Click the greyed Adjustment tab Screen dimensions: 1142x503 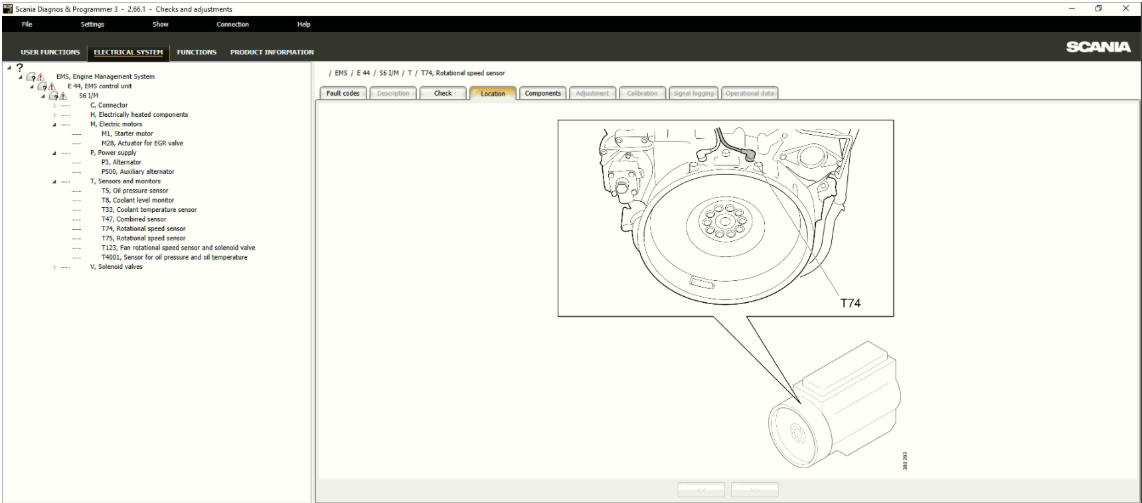(x=592, y=93)
